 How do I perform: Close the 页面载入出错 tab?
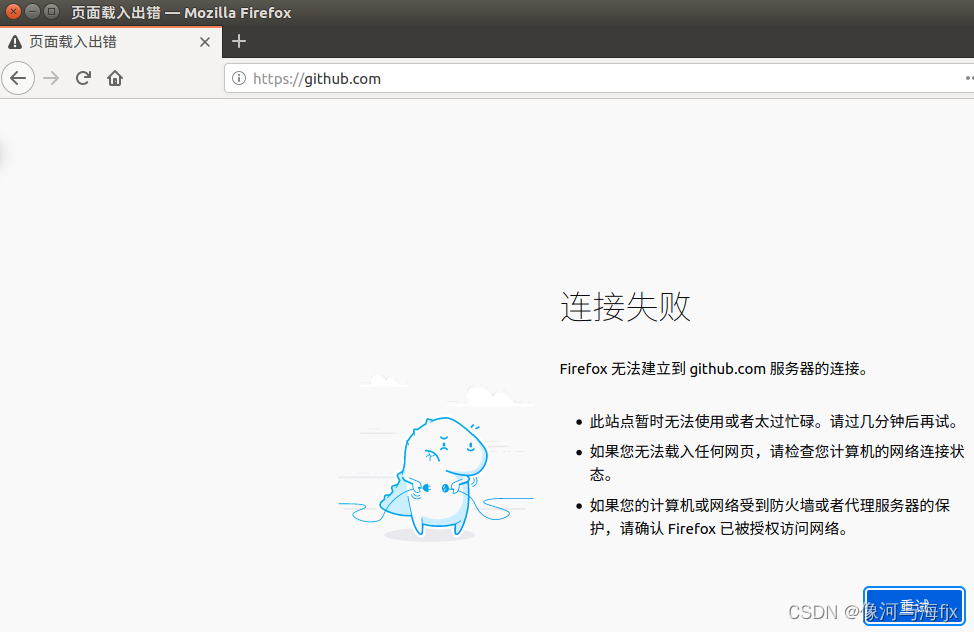tap(204, 42)
